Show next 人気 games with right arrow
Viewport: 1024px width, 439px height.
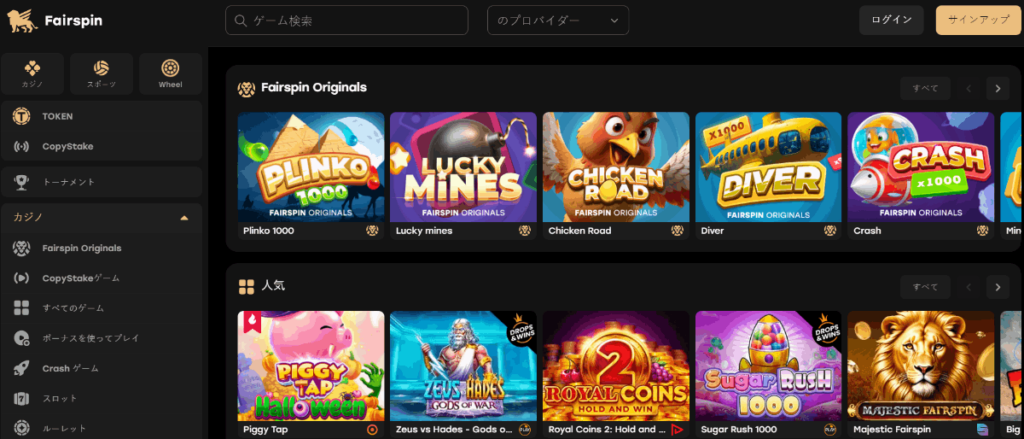tap(997, 287)
